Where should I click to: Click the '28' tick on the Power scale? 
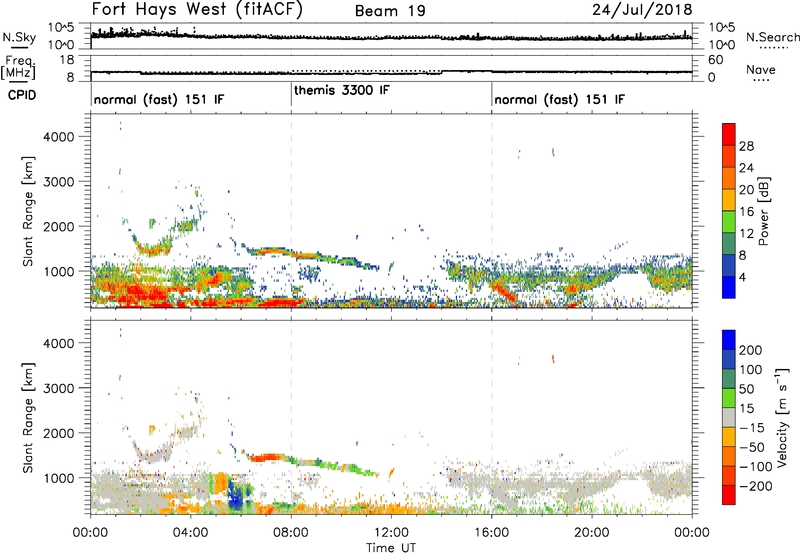746,146
